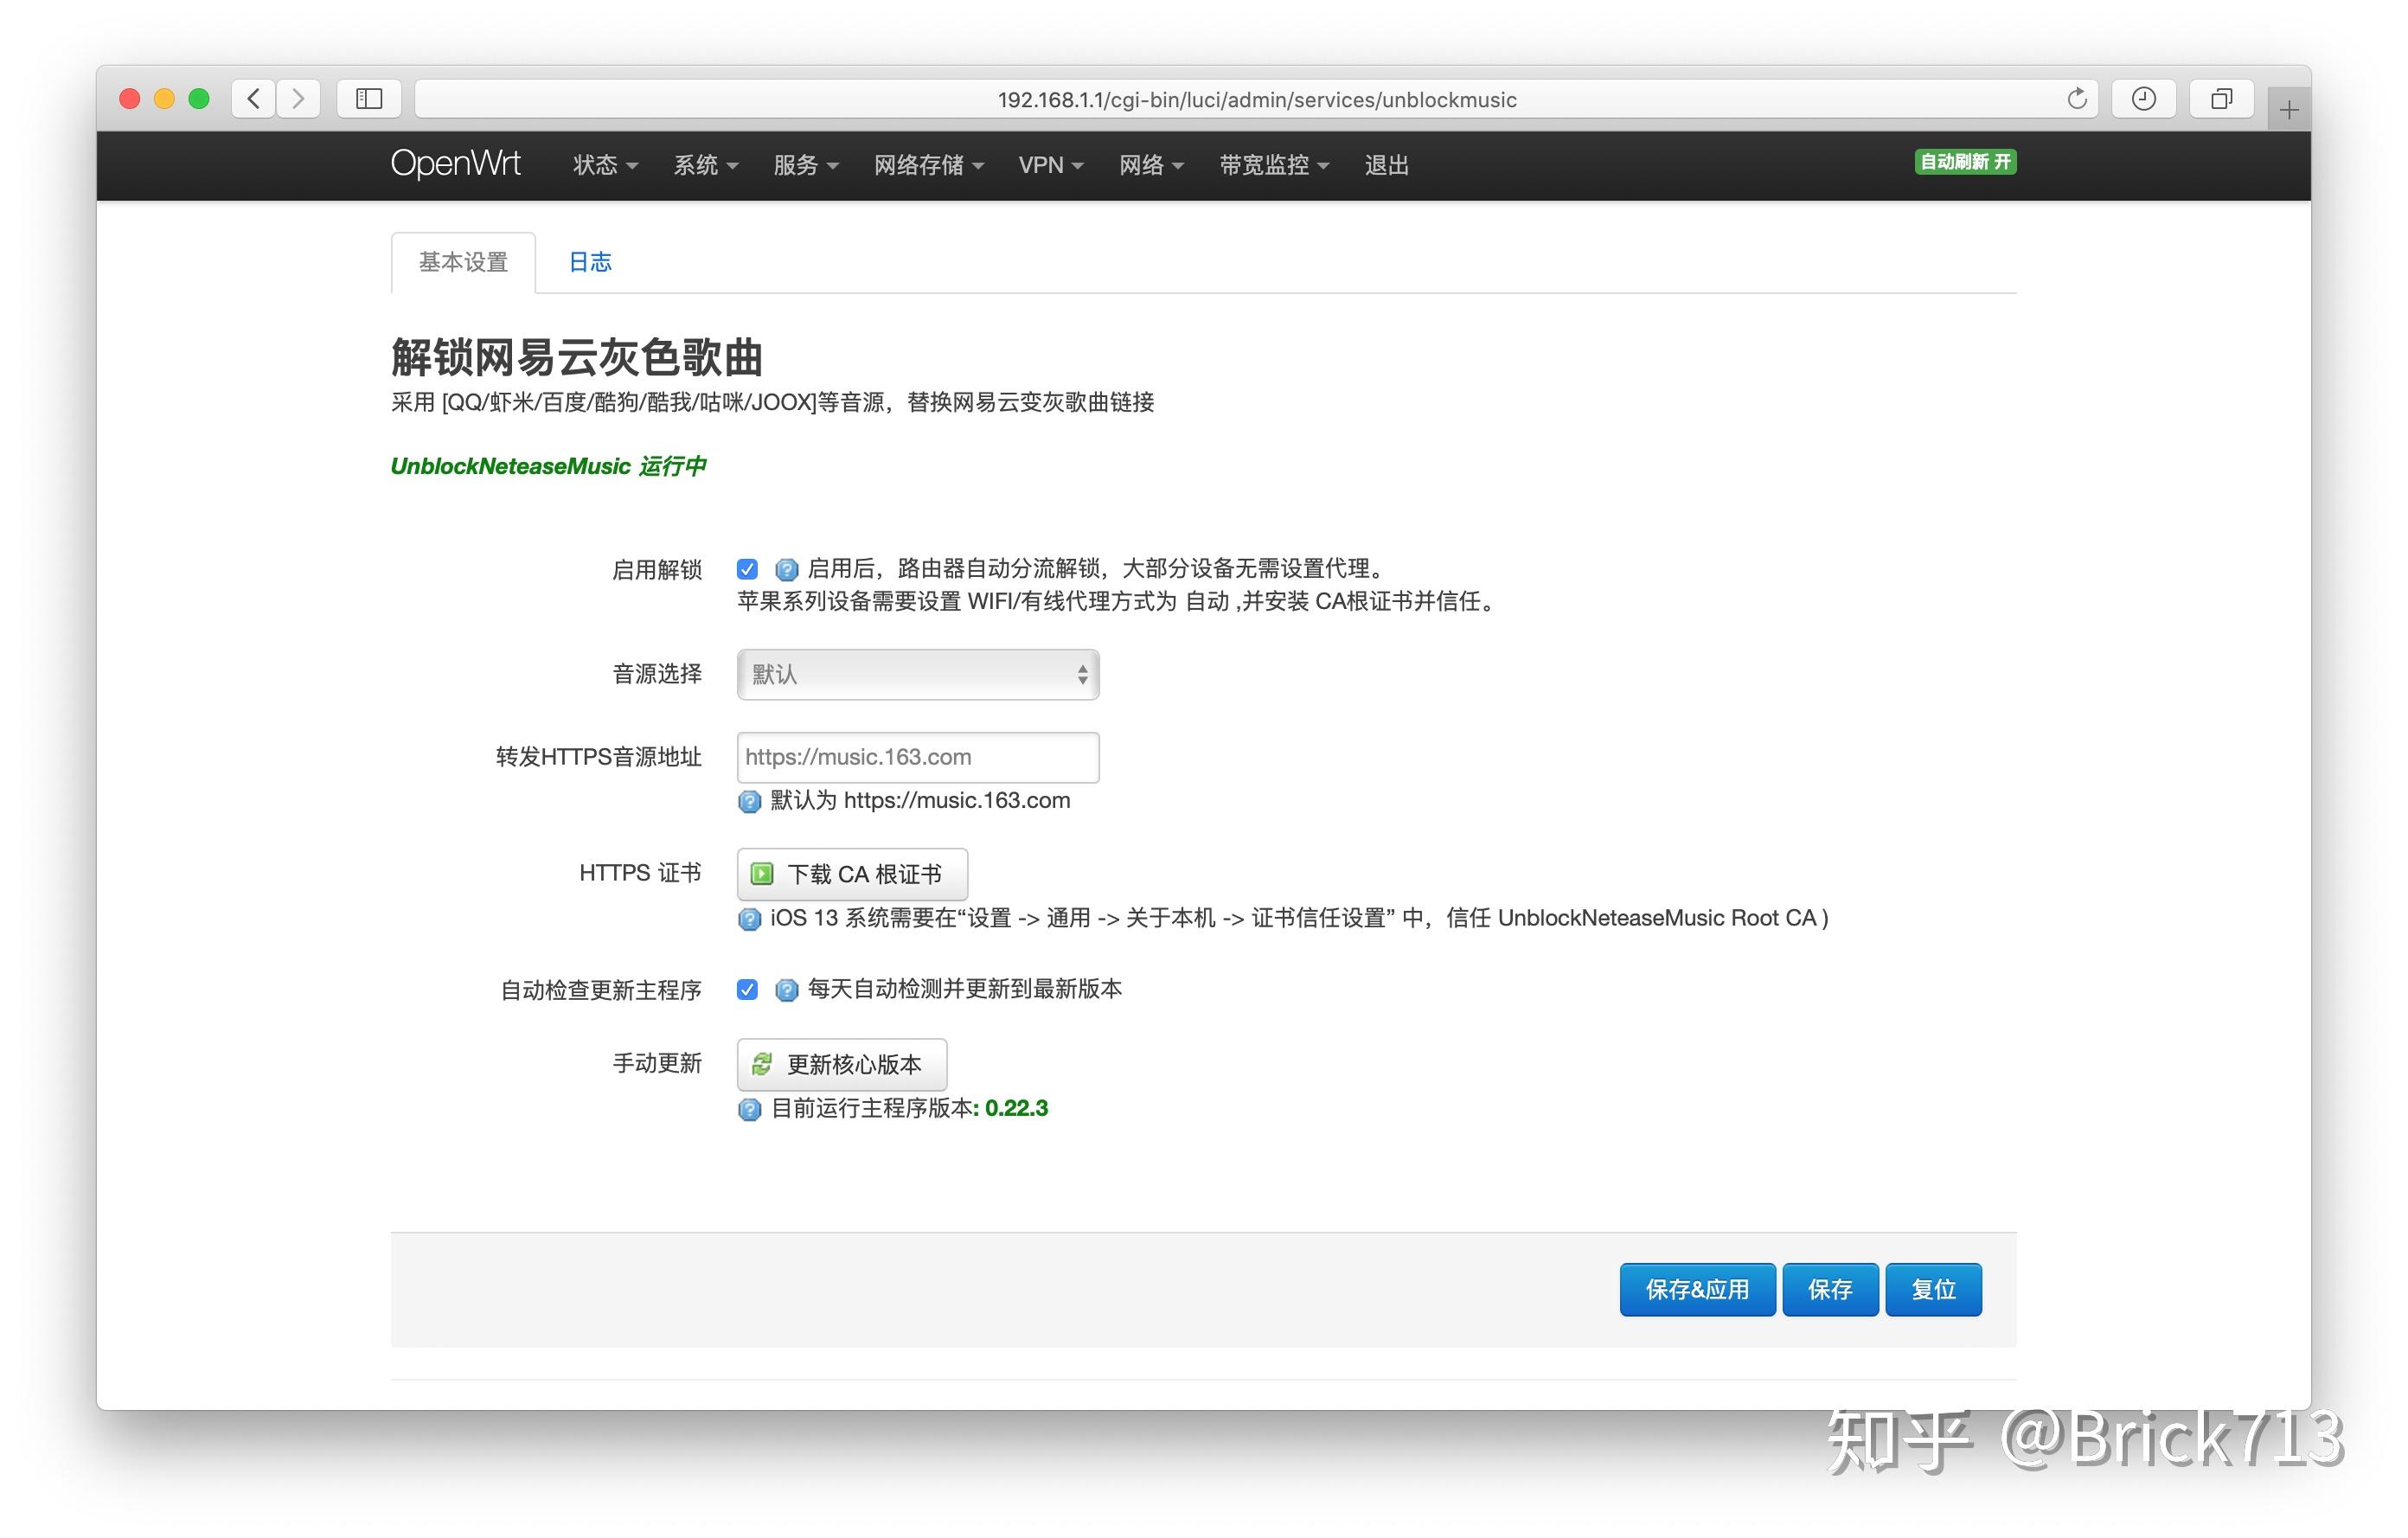2408x1538 pixels.
Task: Expand the 网络存储 navigation menu
Action: (x=928, y=165)
